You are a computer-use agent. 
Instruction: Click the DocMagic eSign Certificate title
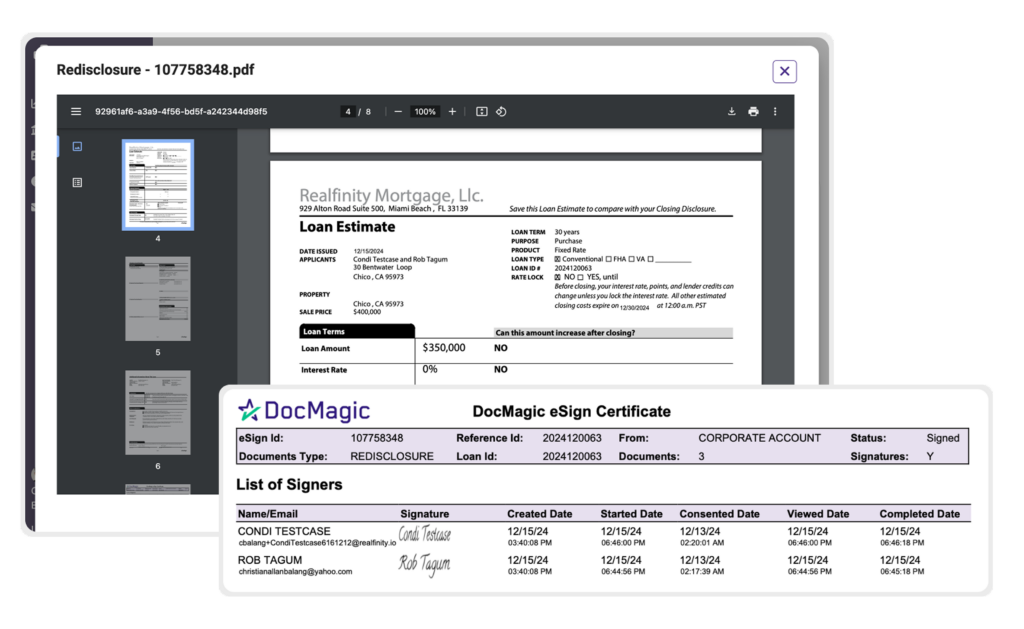[x=571, y=411]
